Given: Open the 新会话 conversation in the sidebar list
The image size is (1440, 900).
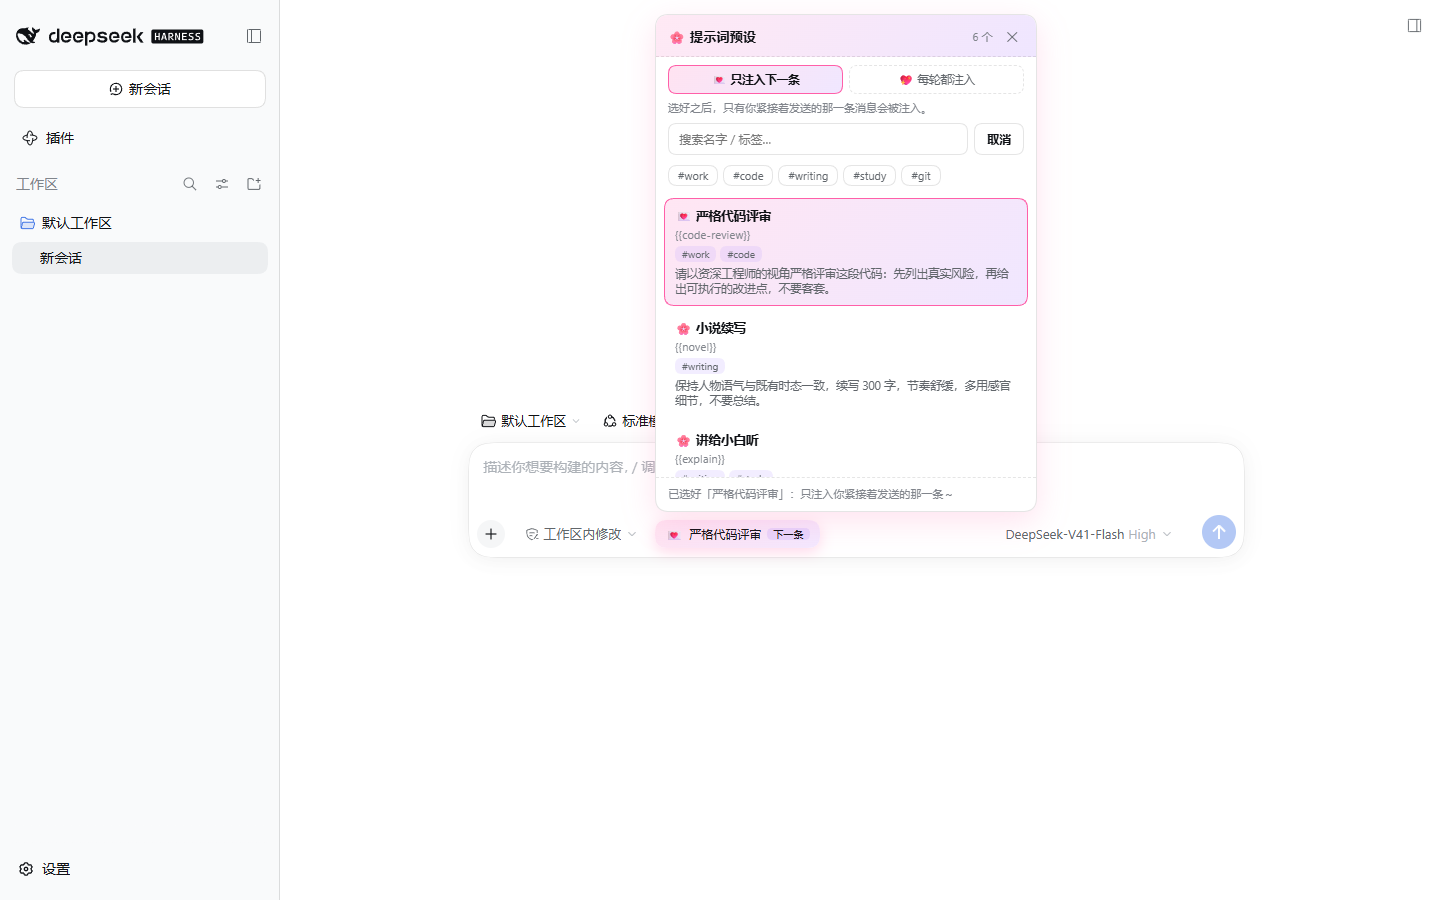Looking at the screenshot, I should click(140, 258).
